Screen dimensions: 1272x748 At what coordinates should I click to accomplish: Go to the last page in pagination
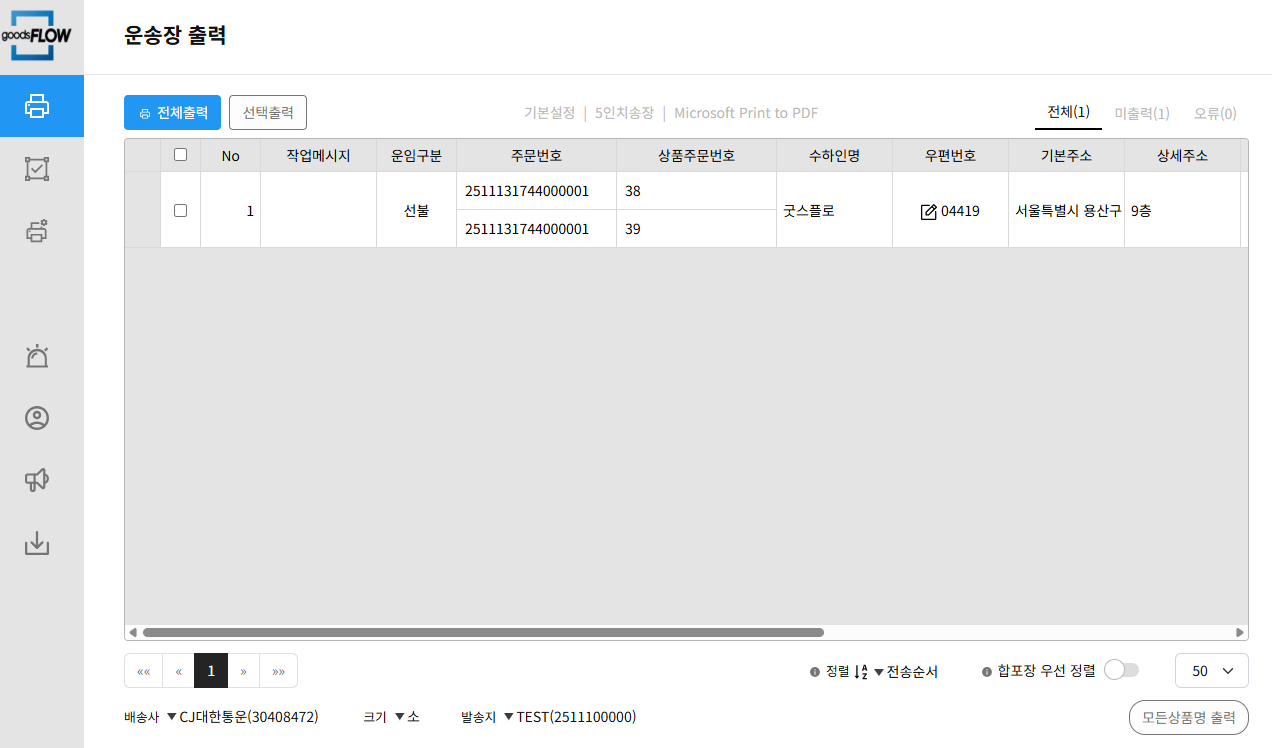click(279, 671)
